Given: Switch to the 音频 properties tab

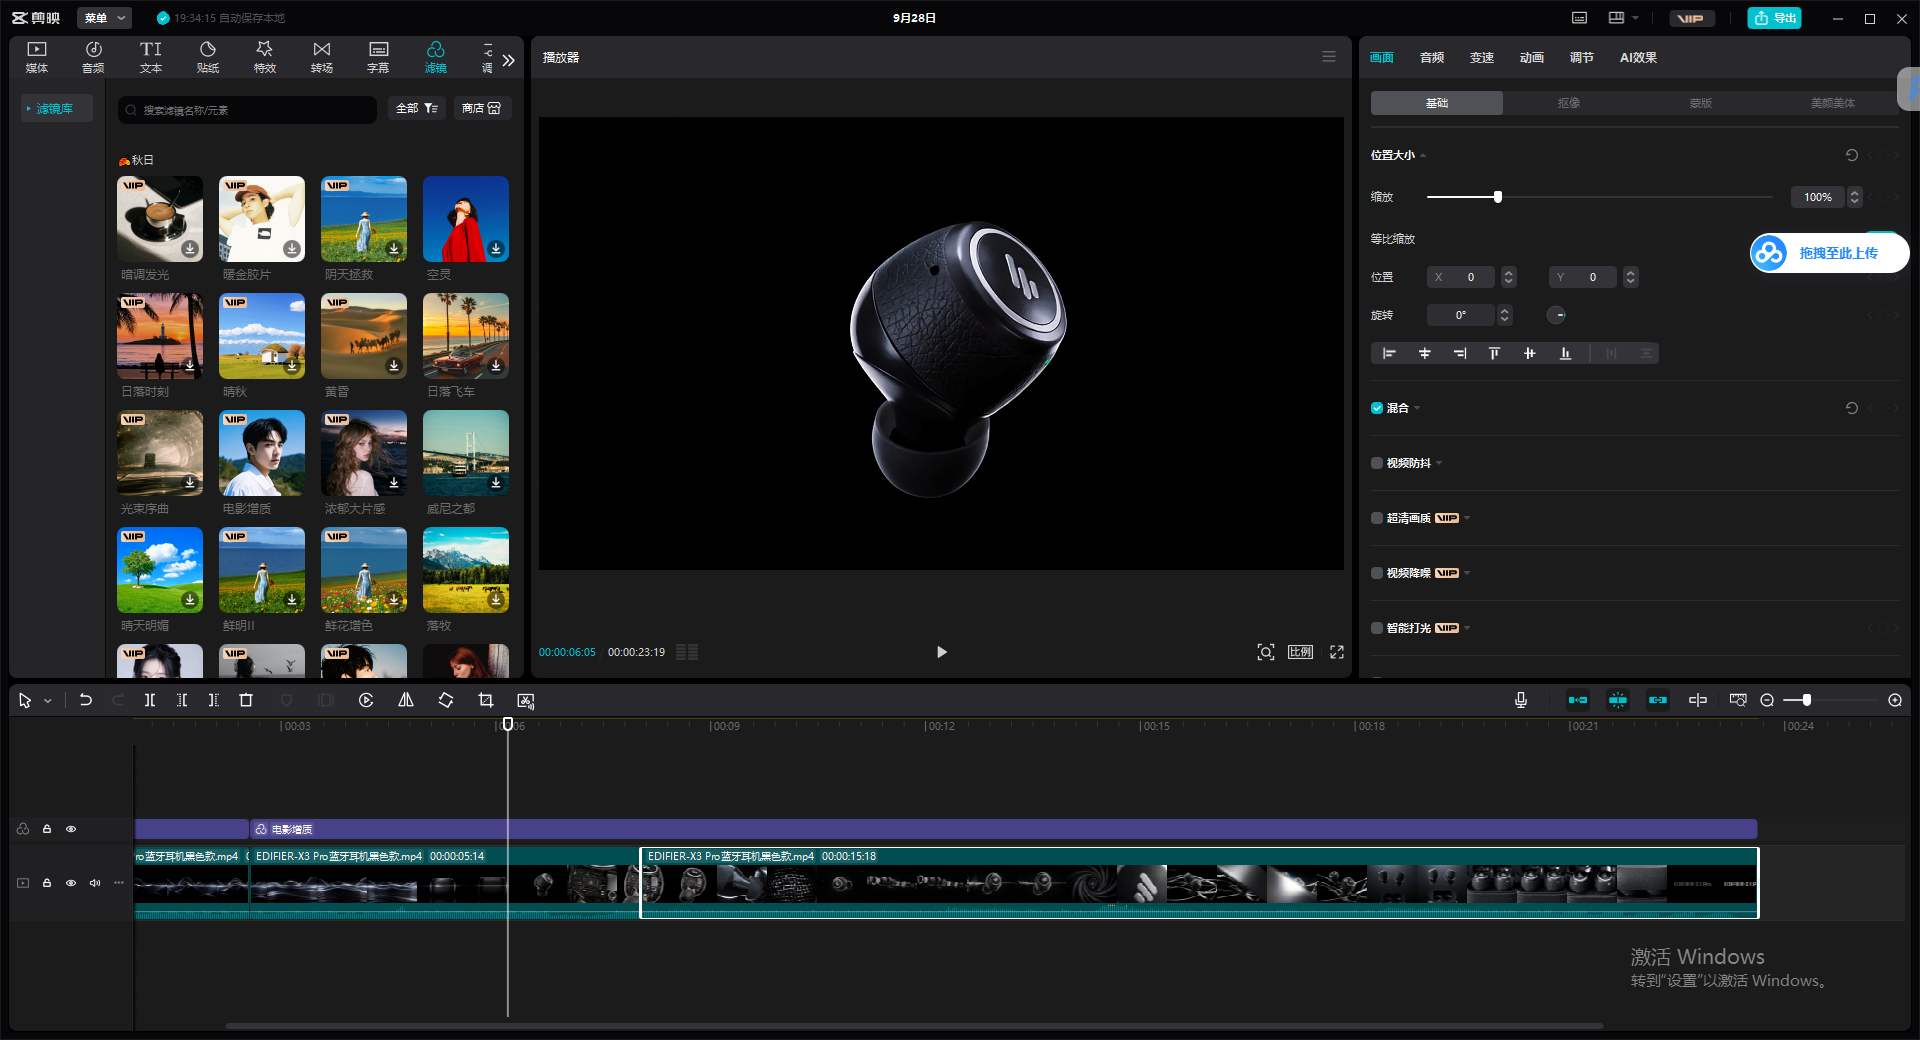Looking at the screenshot, I should [1432, 58].
